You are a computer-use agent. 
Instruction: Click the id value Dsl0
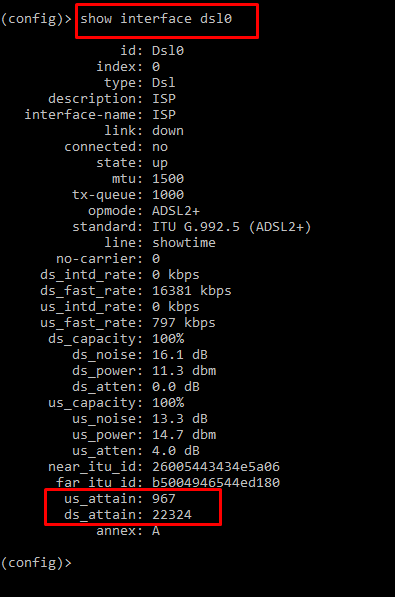tap(168, 51)
